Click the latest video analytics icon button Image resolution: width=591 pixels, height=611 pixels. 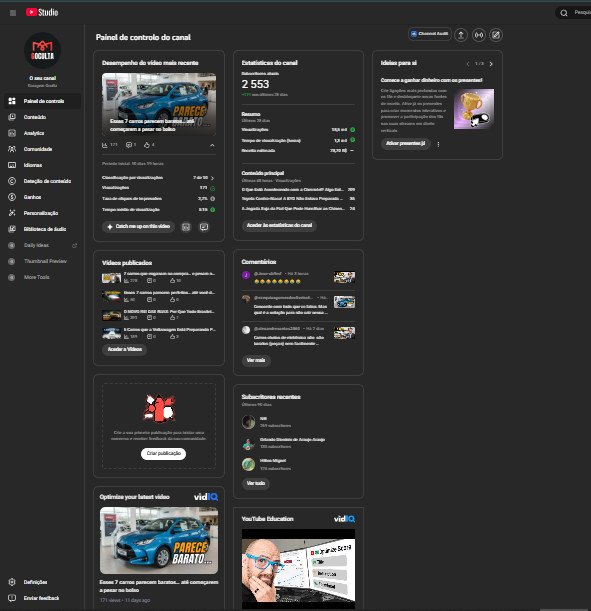186,227
